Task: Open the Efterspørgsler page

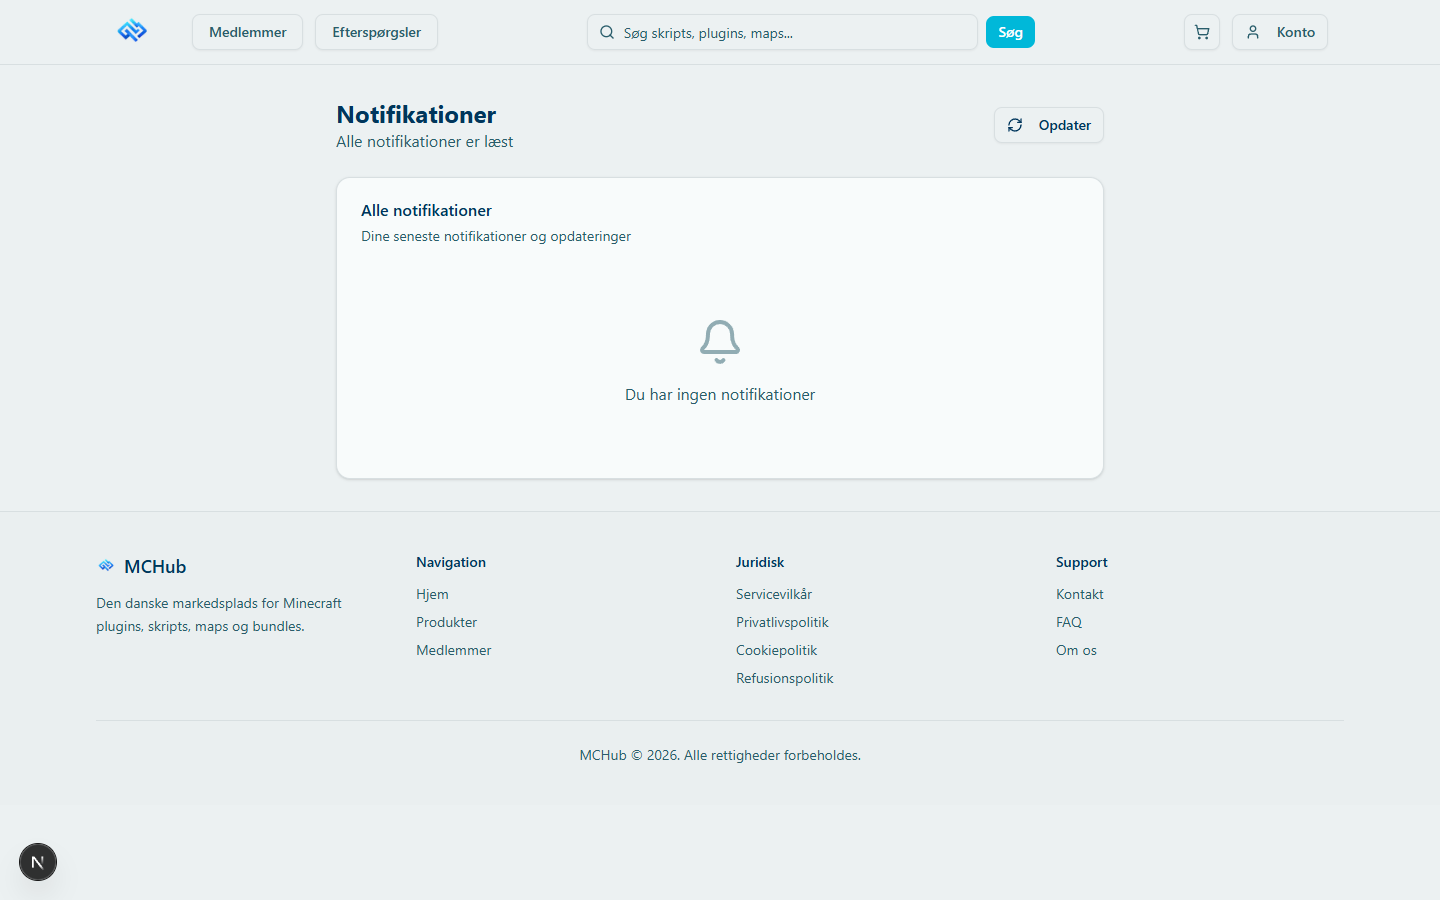Action: point(376,32)
